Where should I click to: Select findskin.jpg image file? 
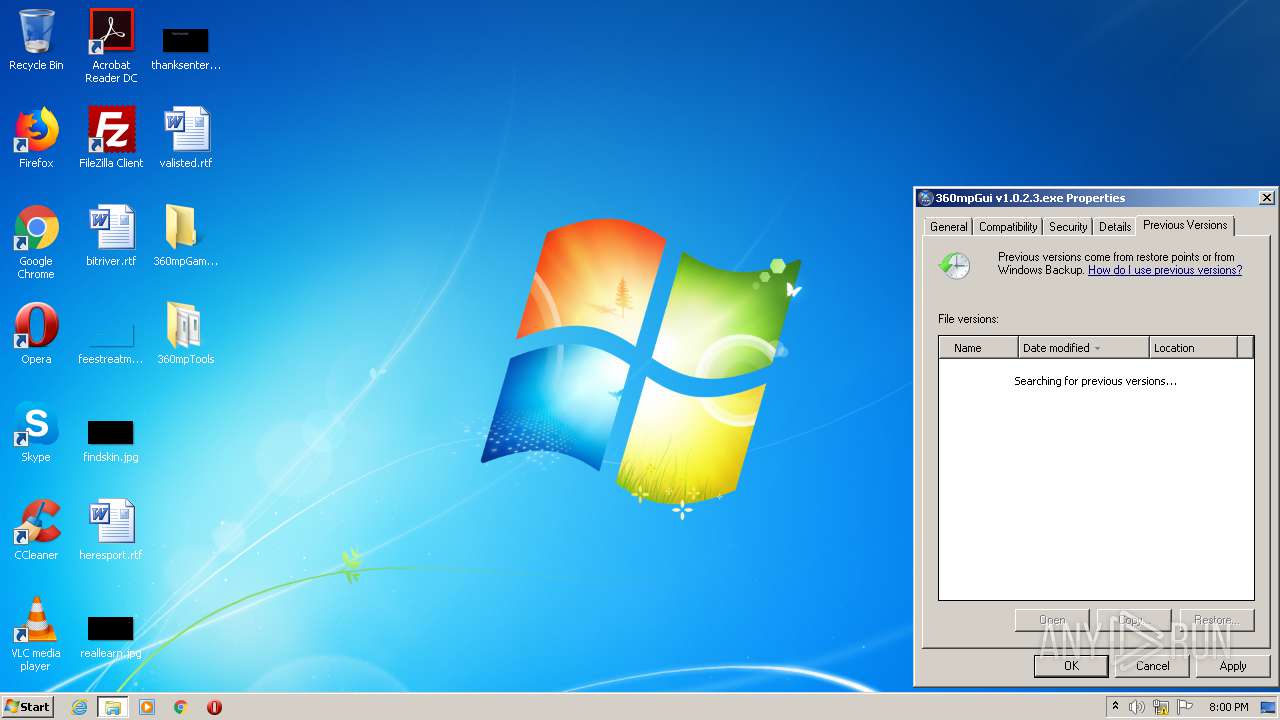tap(111, 440)
